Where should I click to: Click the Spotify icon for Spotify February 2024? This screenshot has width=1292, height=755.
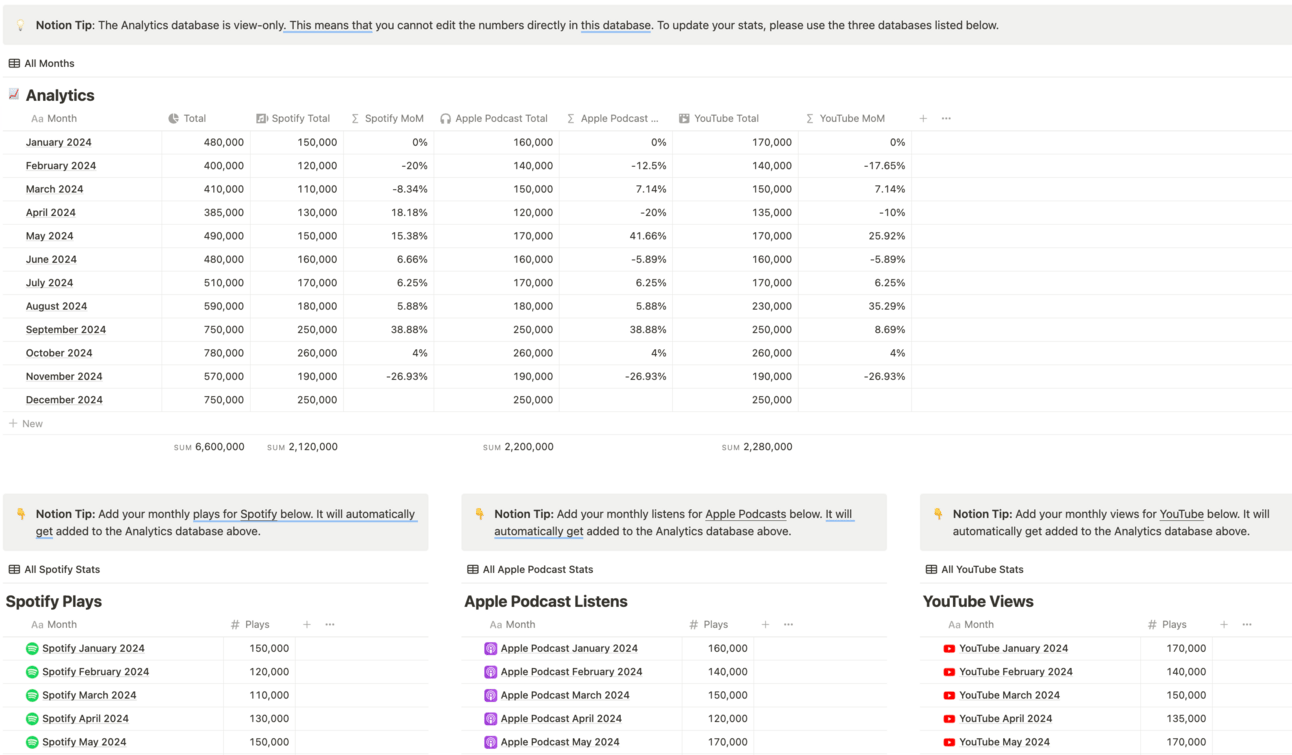point(32,672)
